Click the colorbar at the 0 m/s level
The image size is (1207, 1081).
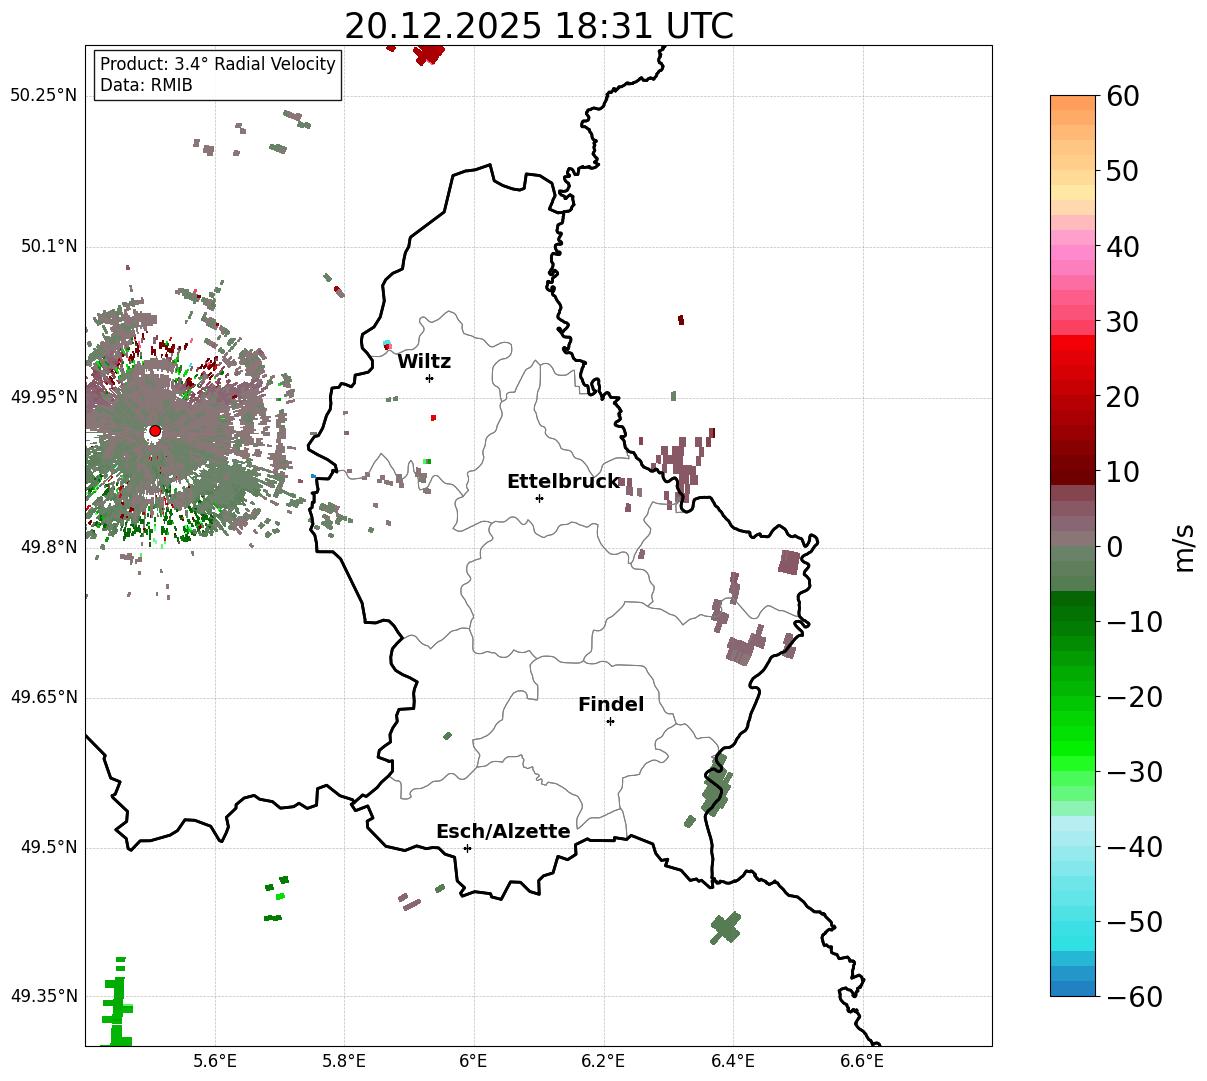coord(1073,547)
